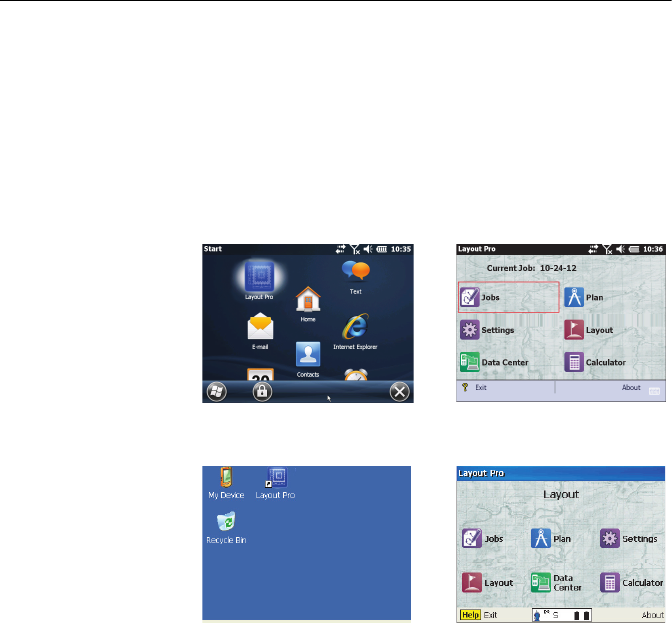The height and width of the screenshot is (623, 672).
Task: Open the alarm clock icon
Action: [356, 374]
